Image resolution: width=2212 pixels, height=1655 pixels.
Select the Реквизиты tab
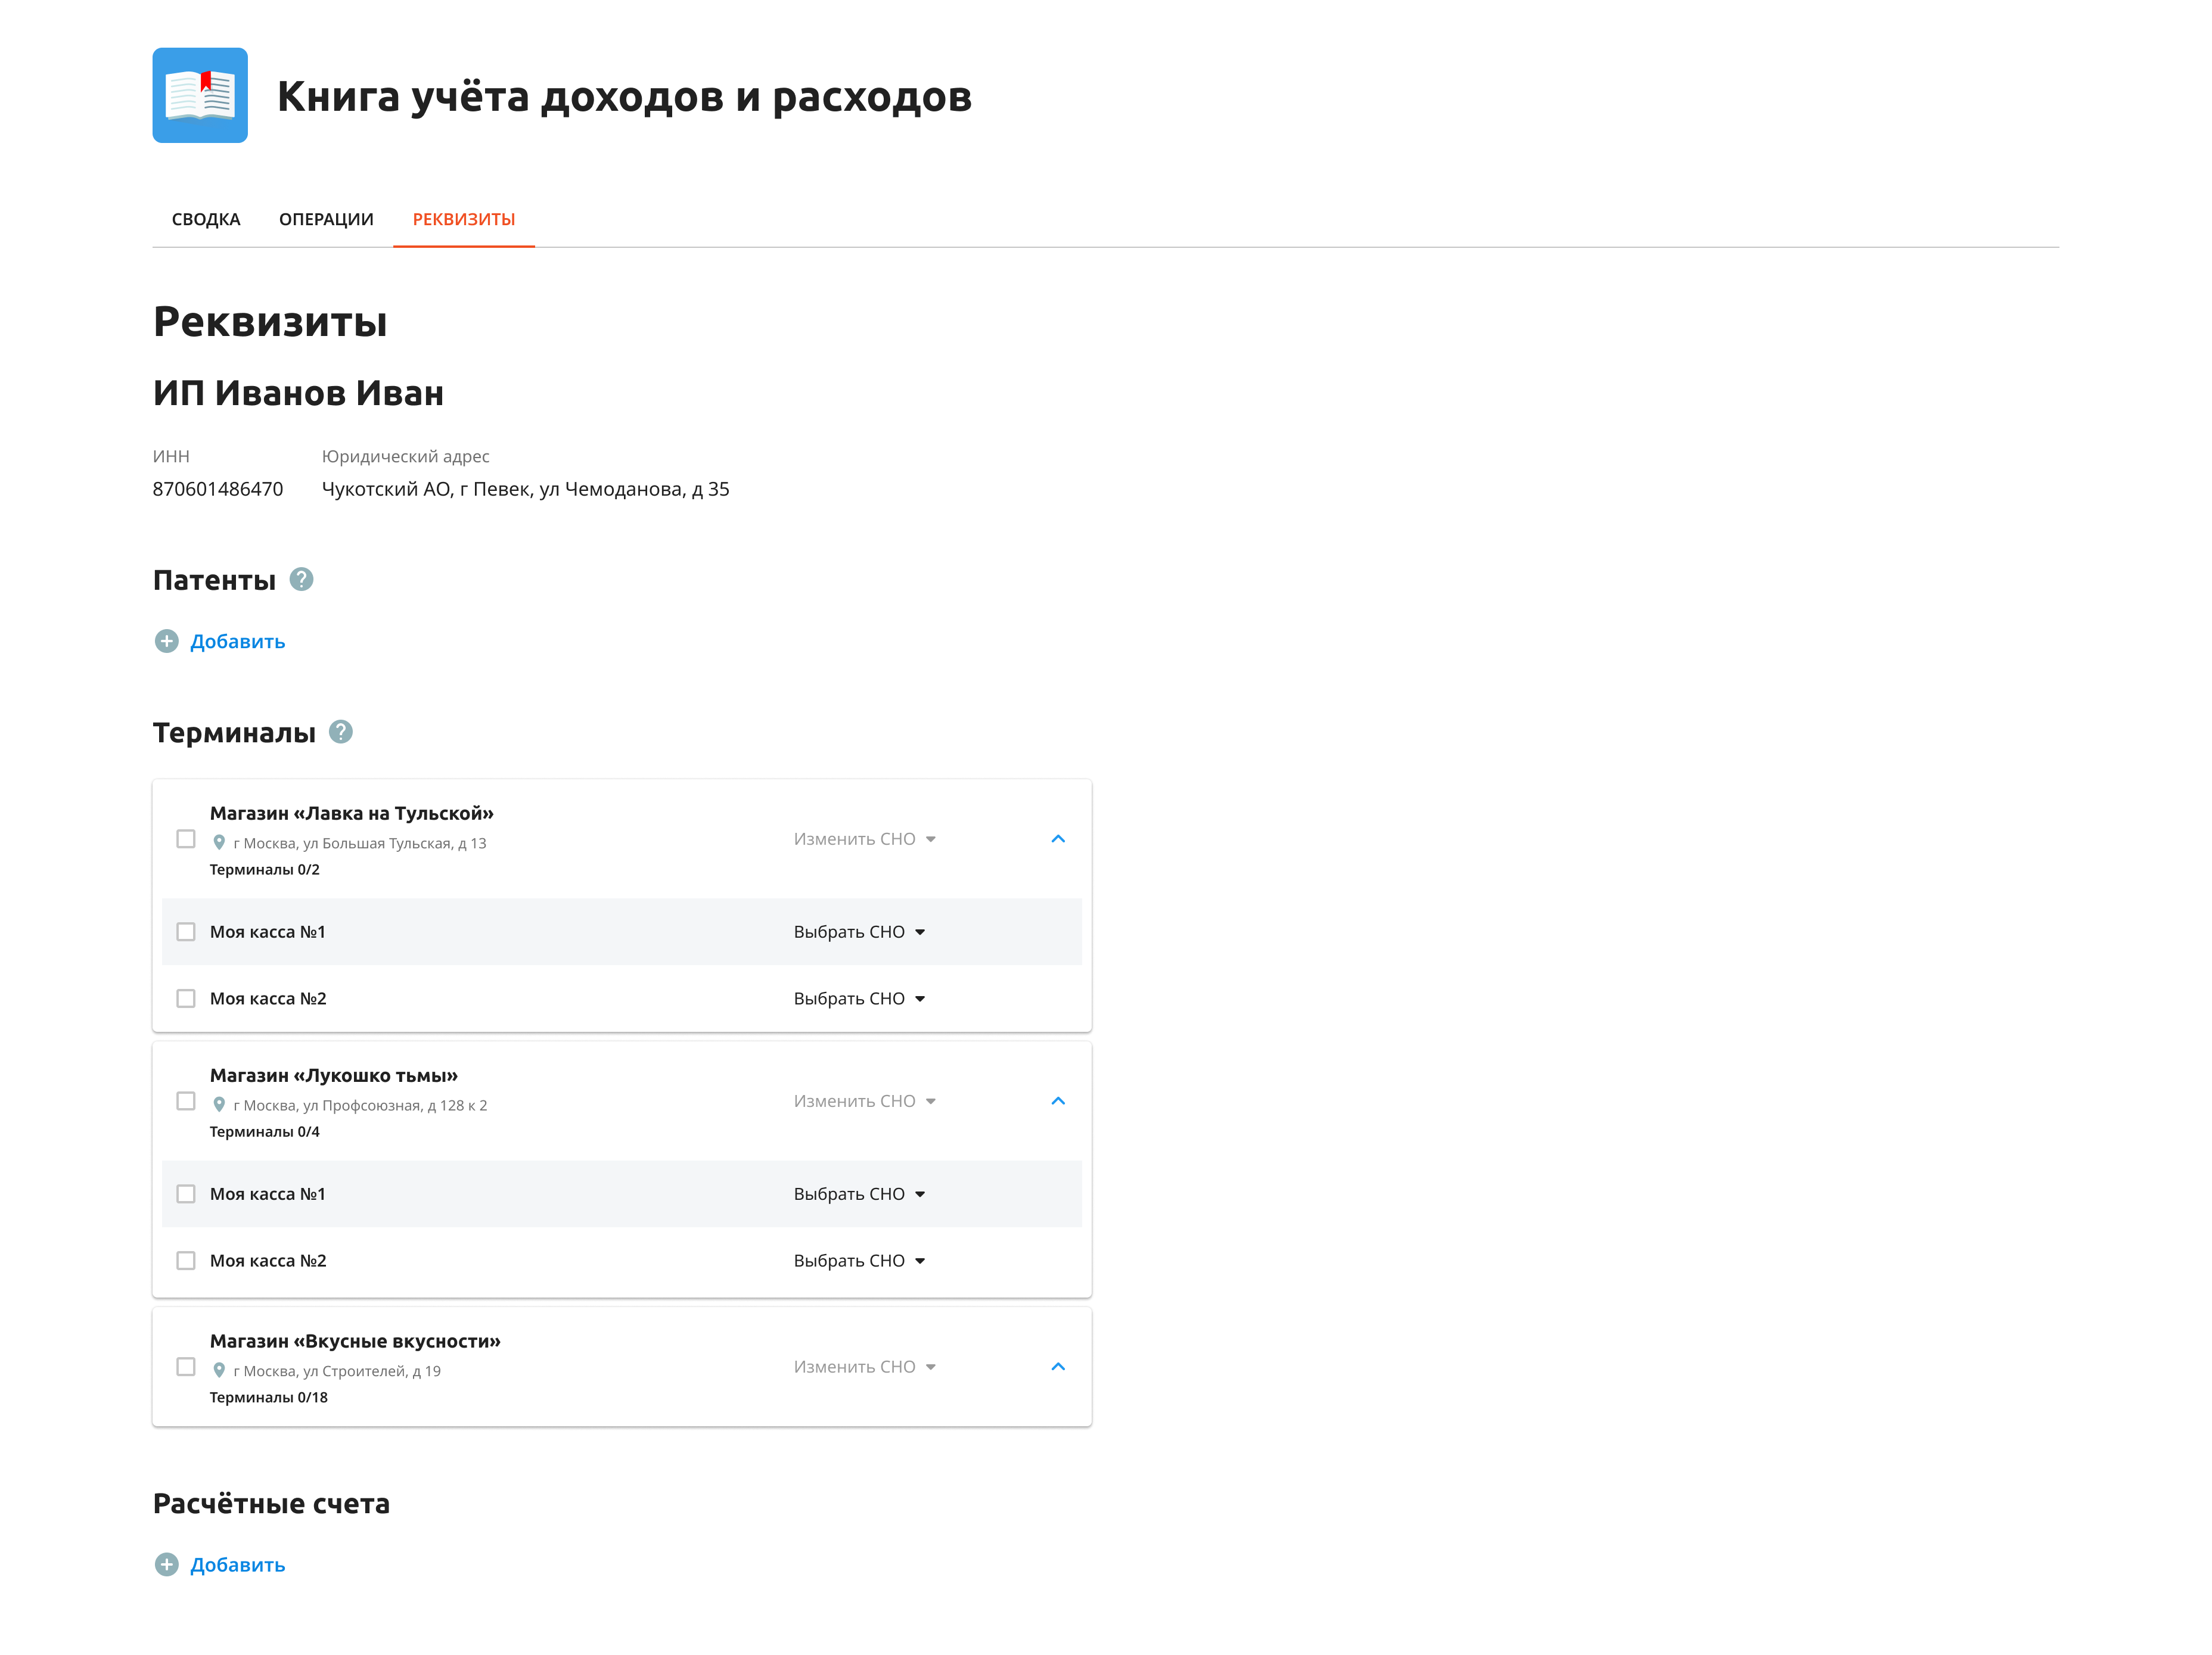[x=464, y=219]
